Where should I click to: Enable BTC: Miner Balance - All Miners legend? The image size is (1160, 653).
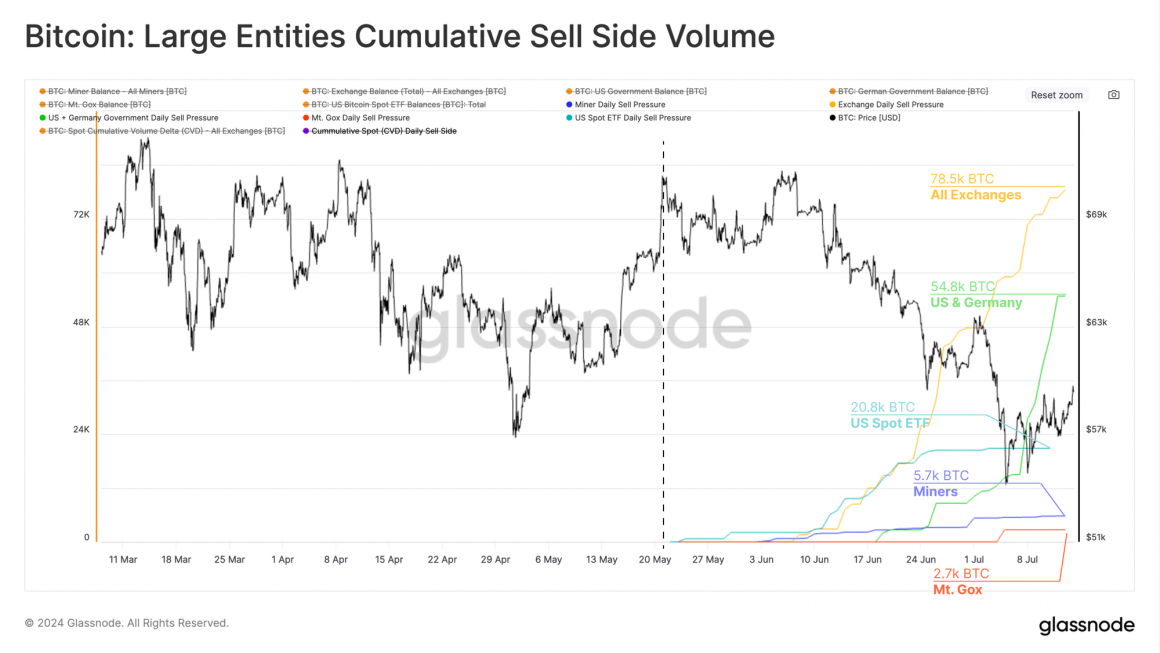pyautogui.click(x=112, y=92)
